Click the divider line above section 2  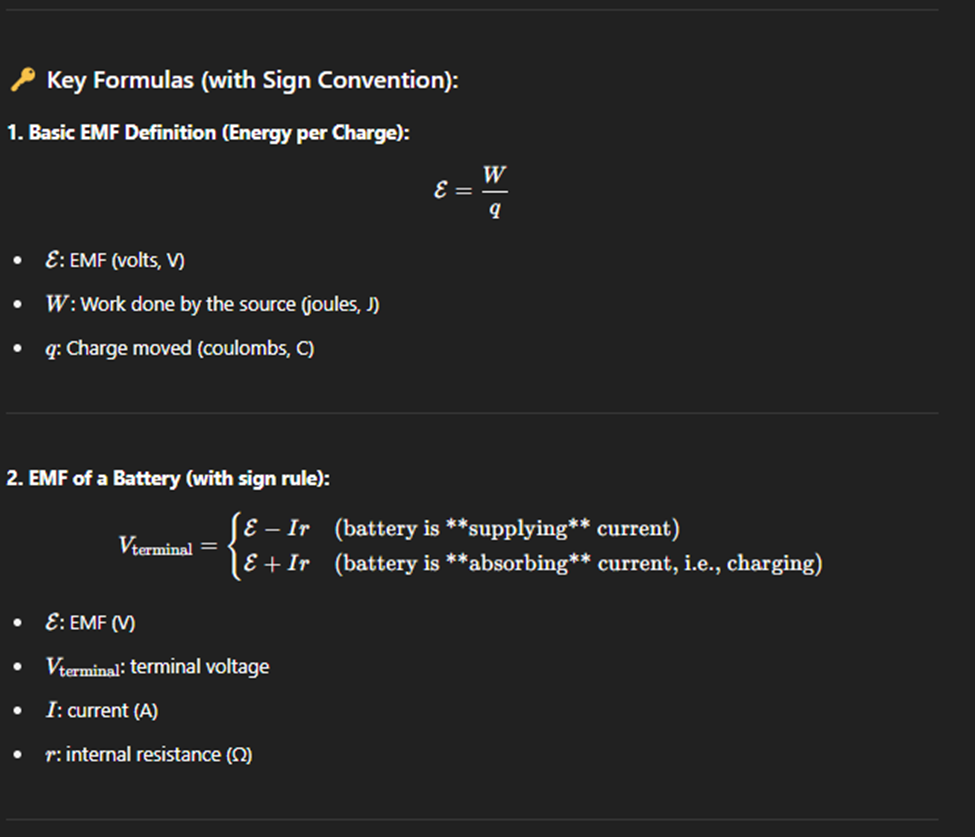point(470,413)
